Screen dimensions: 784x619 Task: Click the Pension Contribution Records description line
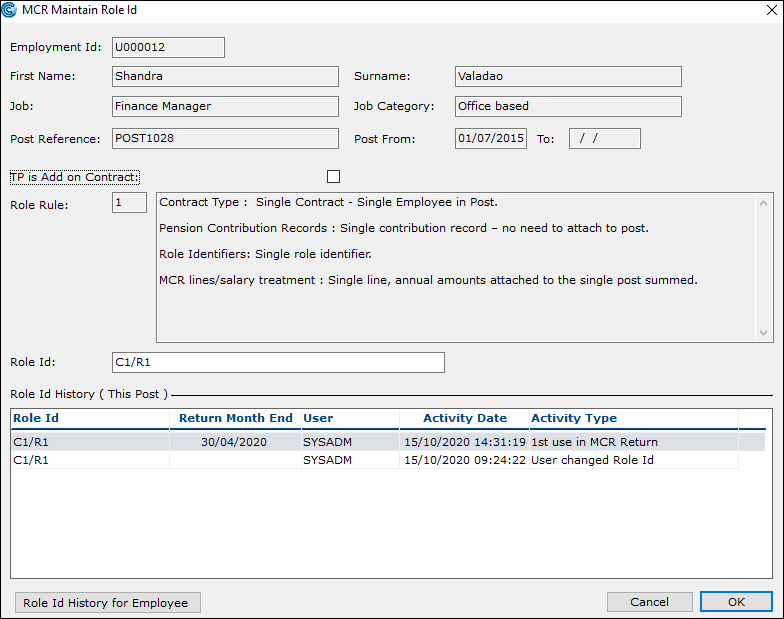click(x=404, y=228)
